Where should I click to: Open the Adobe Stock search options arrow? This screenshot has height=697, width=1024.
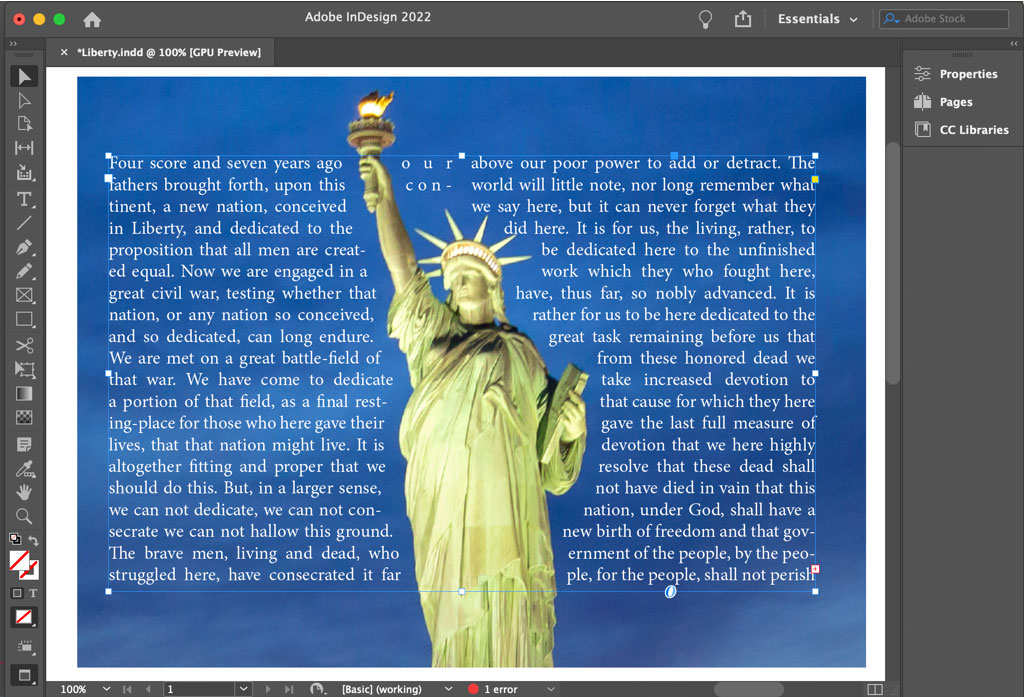[891, 19]
